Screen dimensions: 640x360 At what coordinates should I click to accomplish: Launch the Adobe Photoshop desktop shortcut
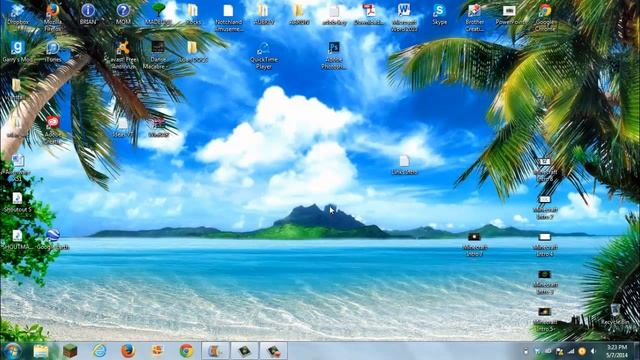pyautogui.click(x=334, y=55)
